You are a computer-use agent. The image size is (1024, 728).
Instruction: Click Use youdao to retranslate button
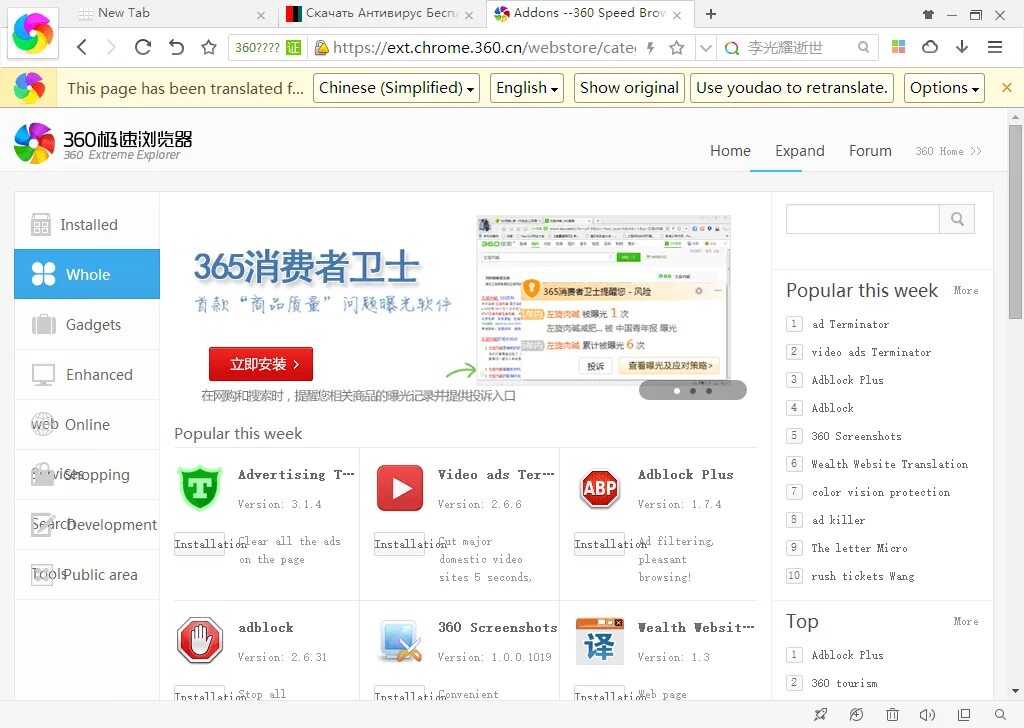(x=792, y=88)
